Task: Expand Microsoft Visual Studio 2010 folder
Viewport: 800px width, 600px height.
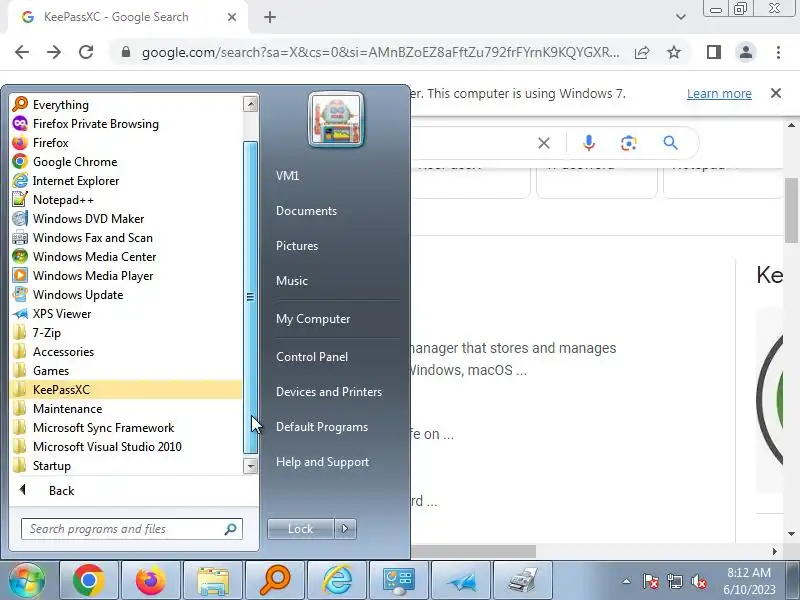Action: point(126,447)
